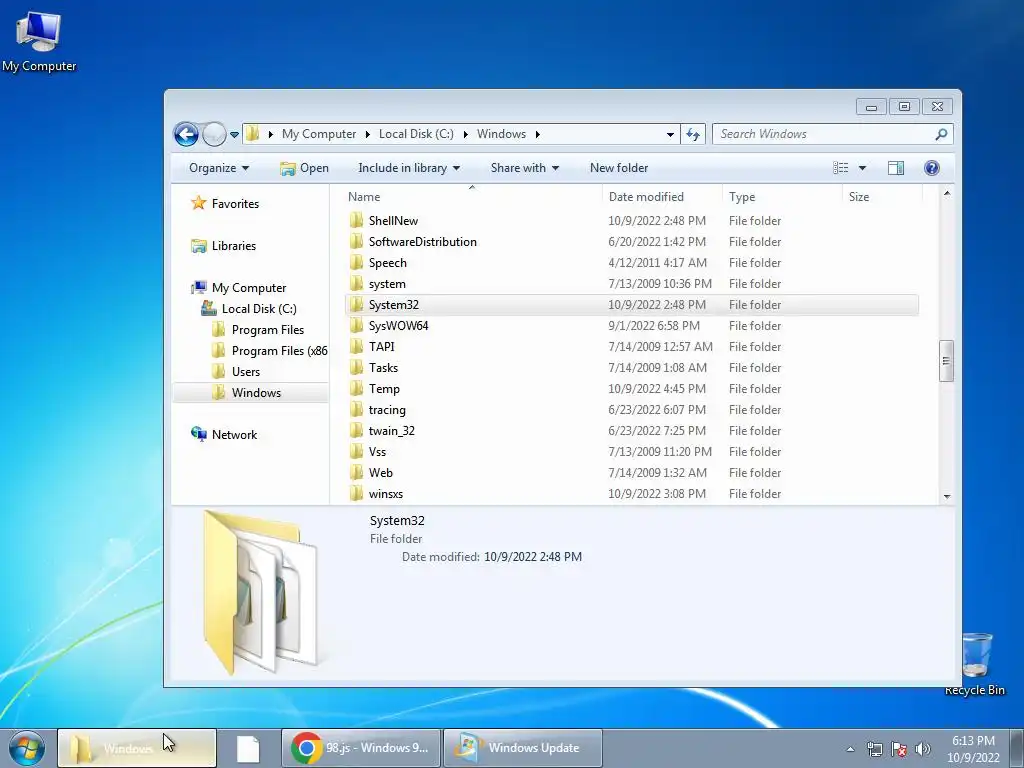Select Libraries in the navigation pane
This screenshot has width=1024, height=768.
tap(223, 246)
